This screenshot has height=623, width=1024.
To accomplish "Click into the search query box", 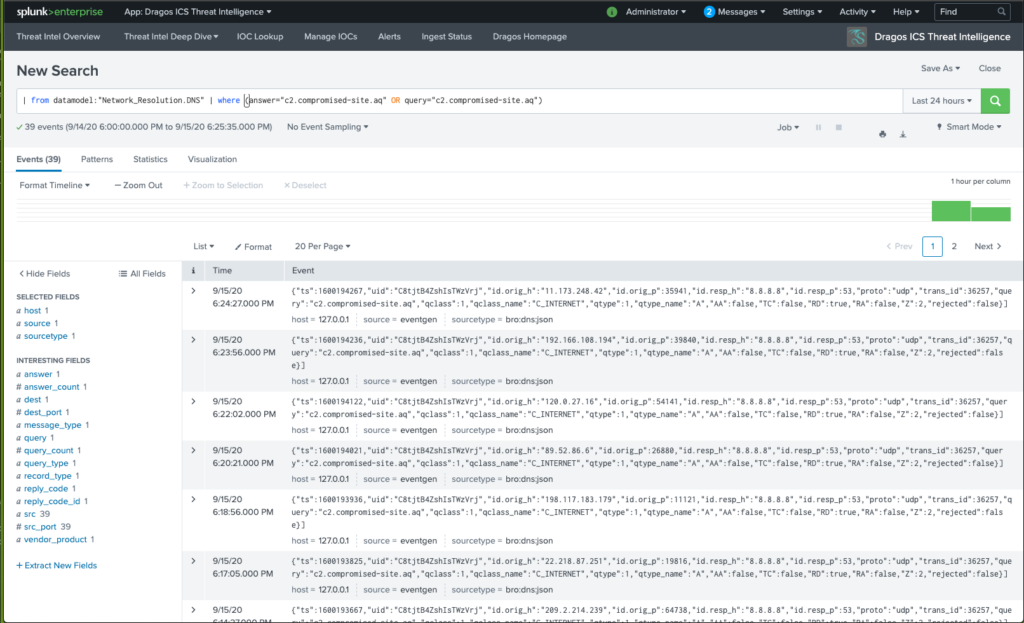I will [459, 101].
